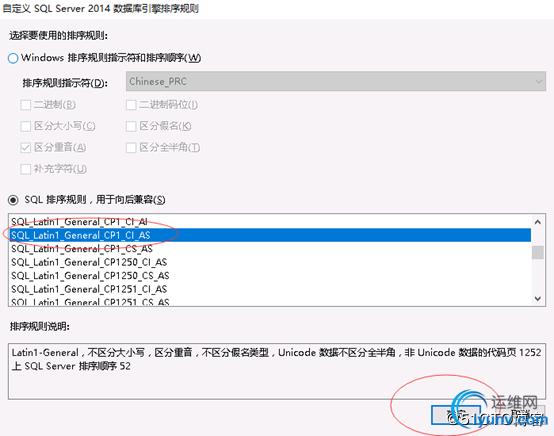
Task: Toggle the 区分全半角(T) checkbox
Action: [131, 147]
